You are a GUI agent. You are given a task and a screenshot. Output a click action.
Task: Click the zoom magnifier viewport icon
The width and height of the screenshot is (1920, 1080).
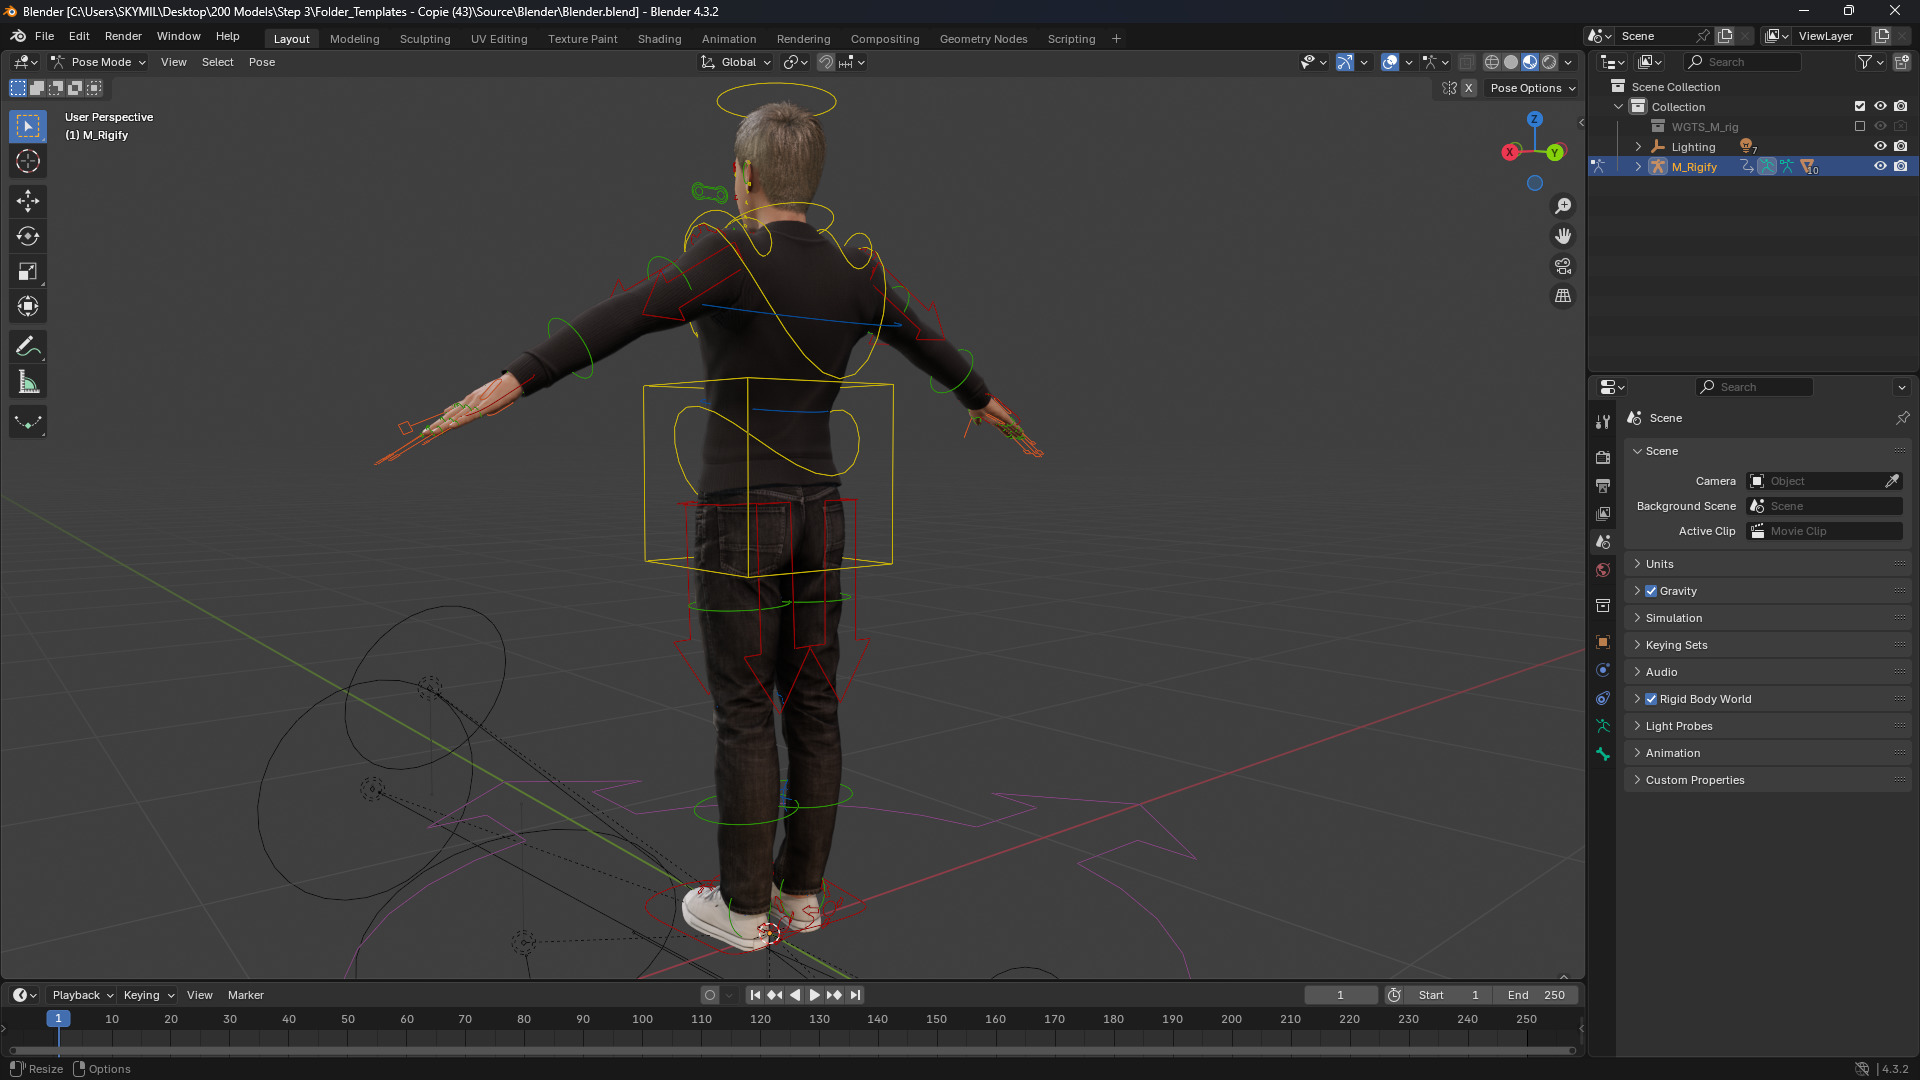click(x=1563, y=206)
